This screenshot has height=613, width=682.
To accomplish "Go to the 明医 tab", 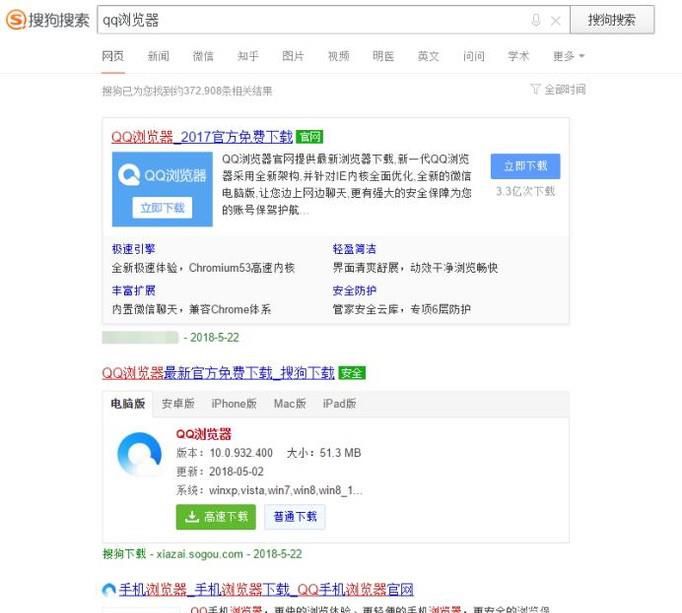I will [x=383, y=56].
